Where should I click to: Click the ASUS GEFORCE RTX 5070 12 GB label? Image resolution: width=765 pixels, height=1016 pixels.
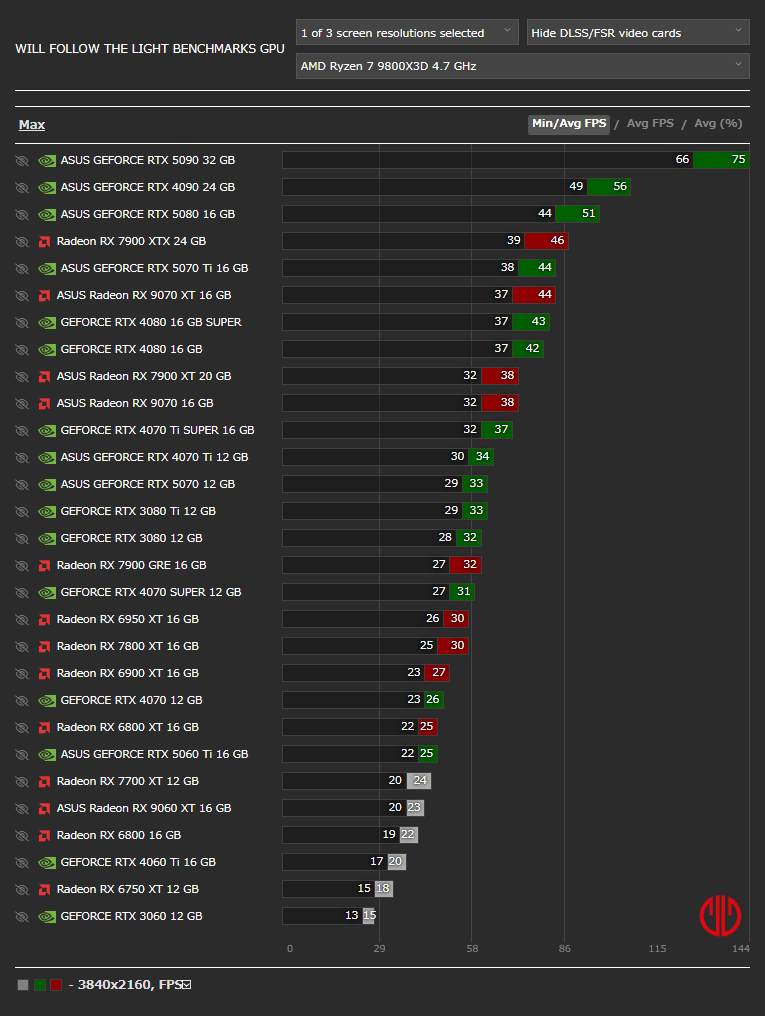point(148,484)
